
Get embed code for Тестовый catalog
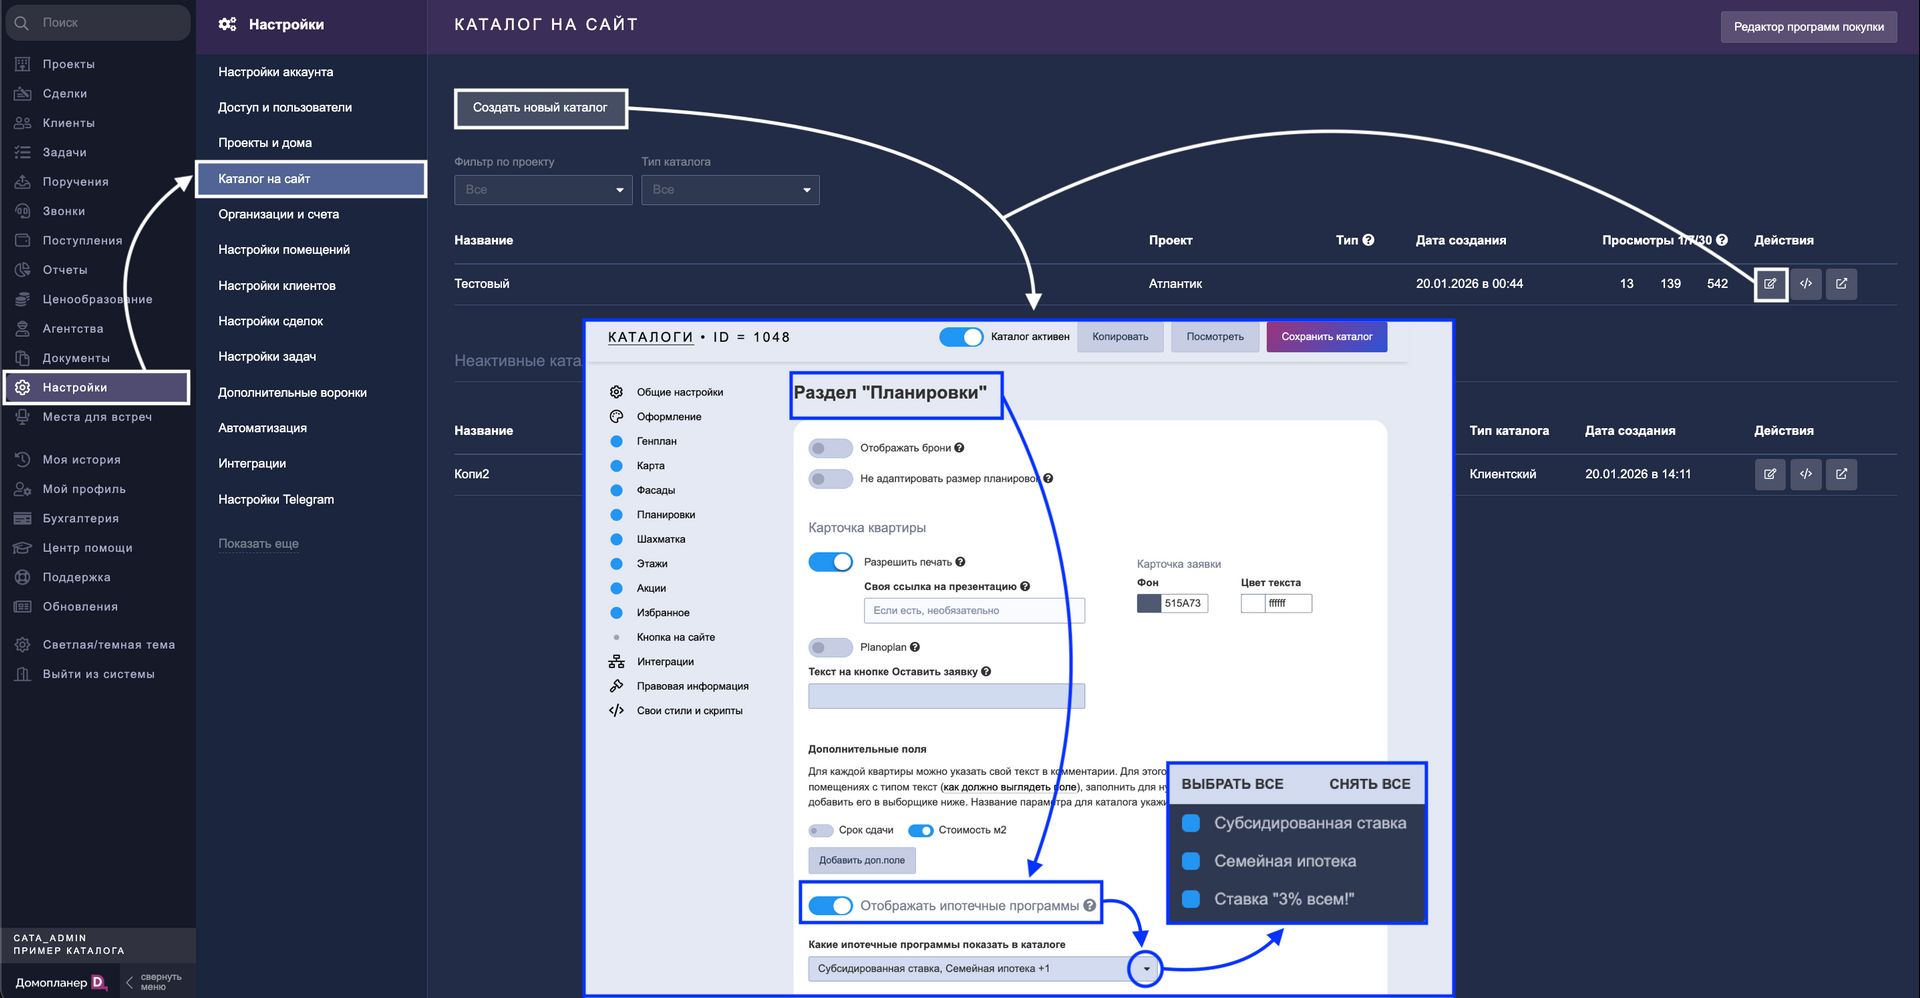click(1806, 284)
